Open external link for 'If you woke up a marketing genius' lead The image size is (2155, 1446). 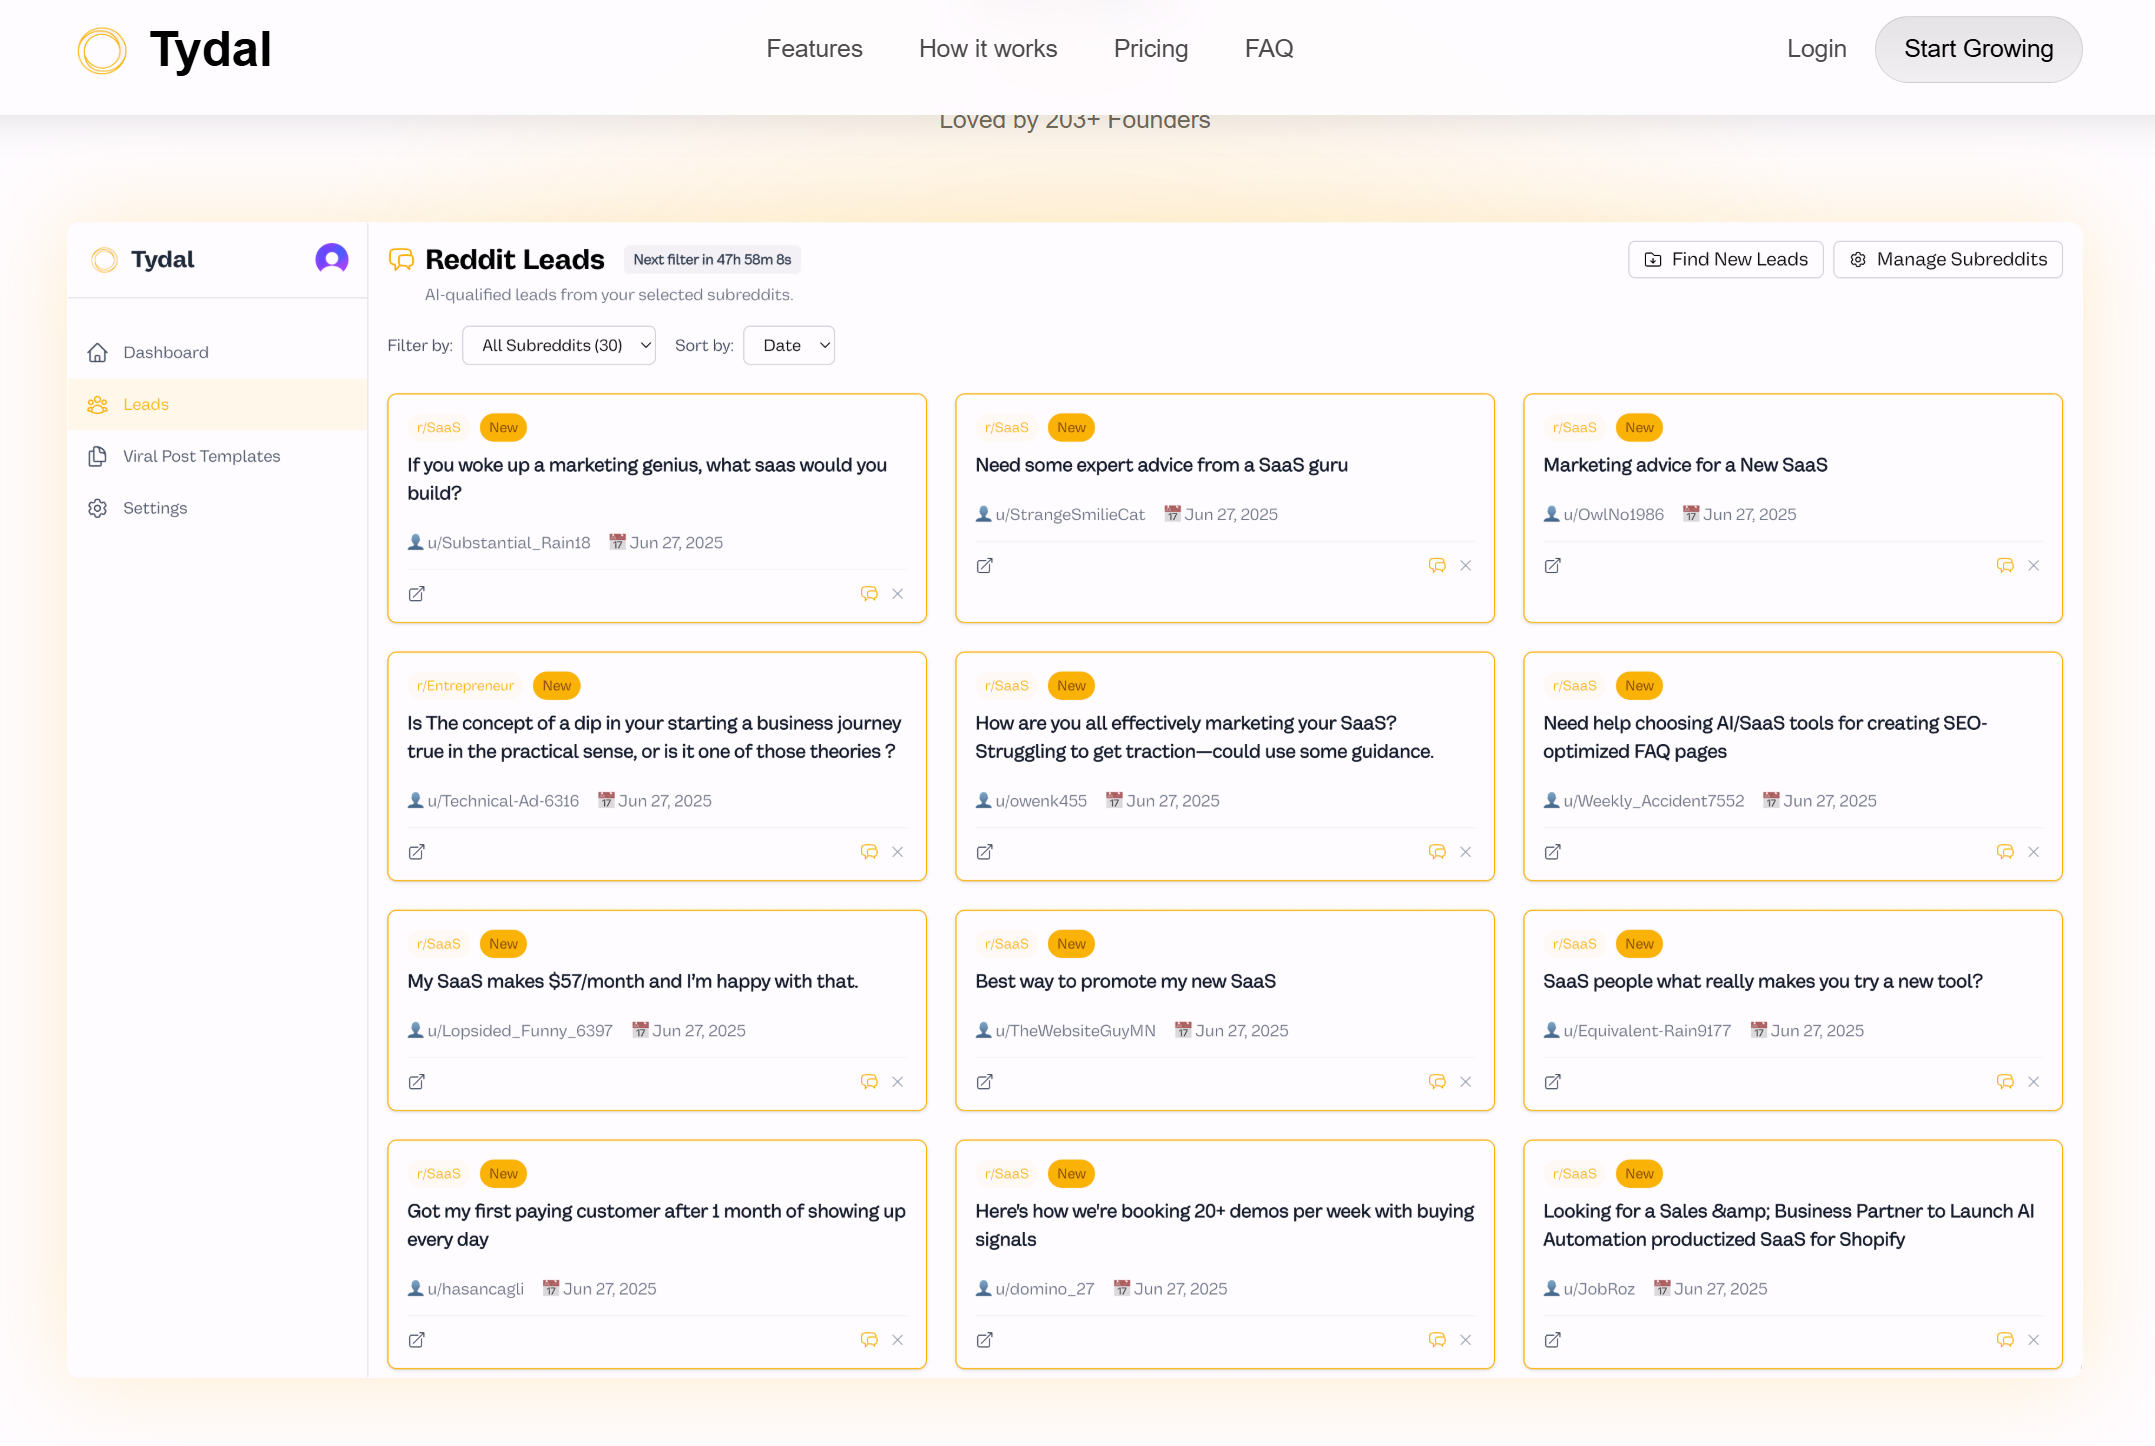[417, 594]
